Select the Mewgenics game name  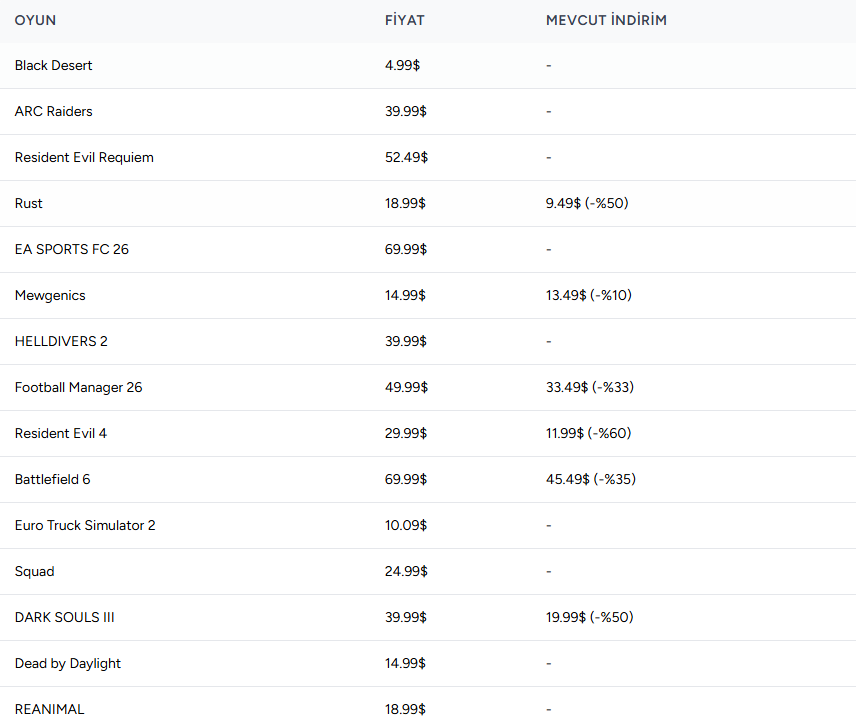pyautogui.click(x=50, y=295)
